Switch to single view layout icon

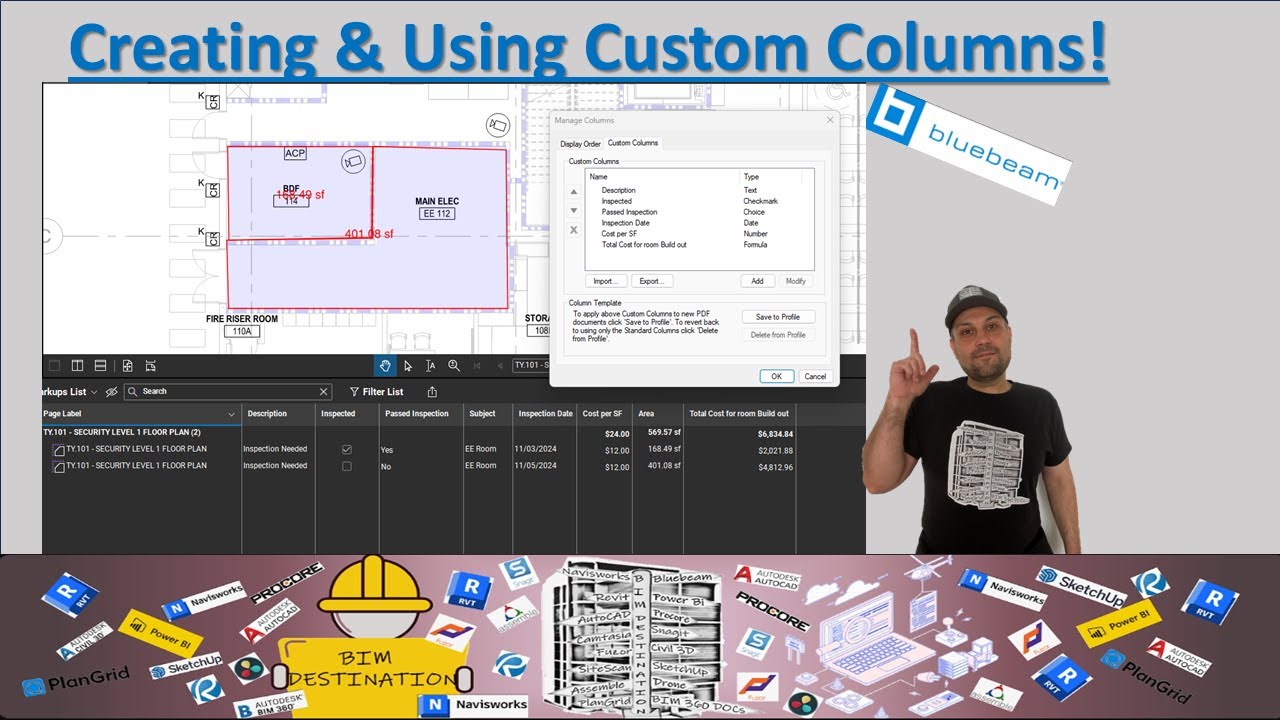point(54,366)
